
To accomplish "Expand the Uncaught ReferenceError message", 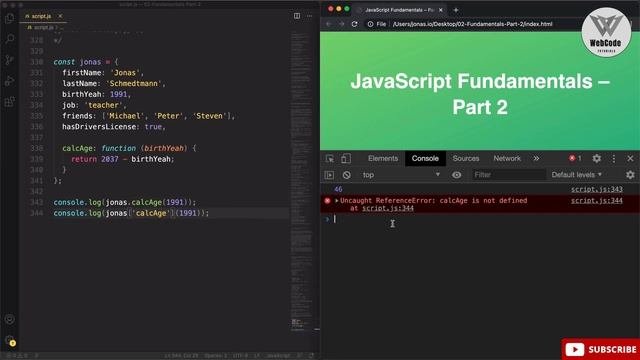I will point(337,200).
